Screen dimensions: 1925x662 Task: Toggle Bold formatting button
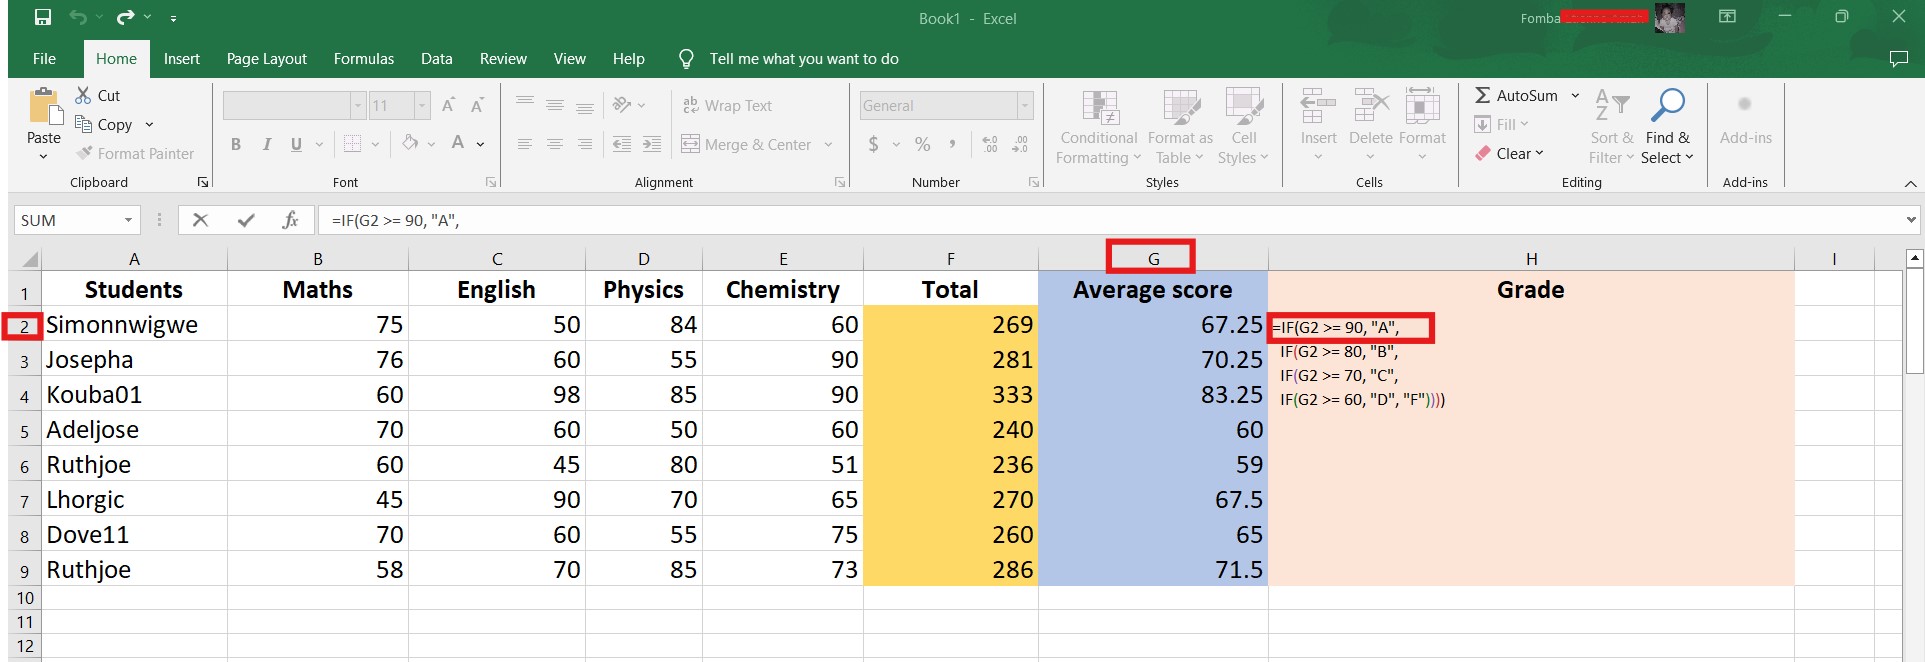point(236,144)
